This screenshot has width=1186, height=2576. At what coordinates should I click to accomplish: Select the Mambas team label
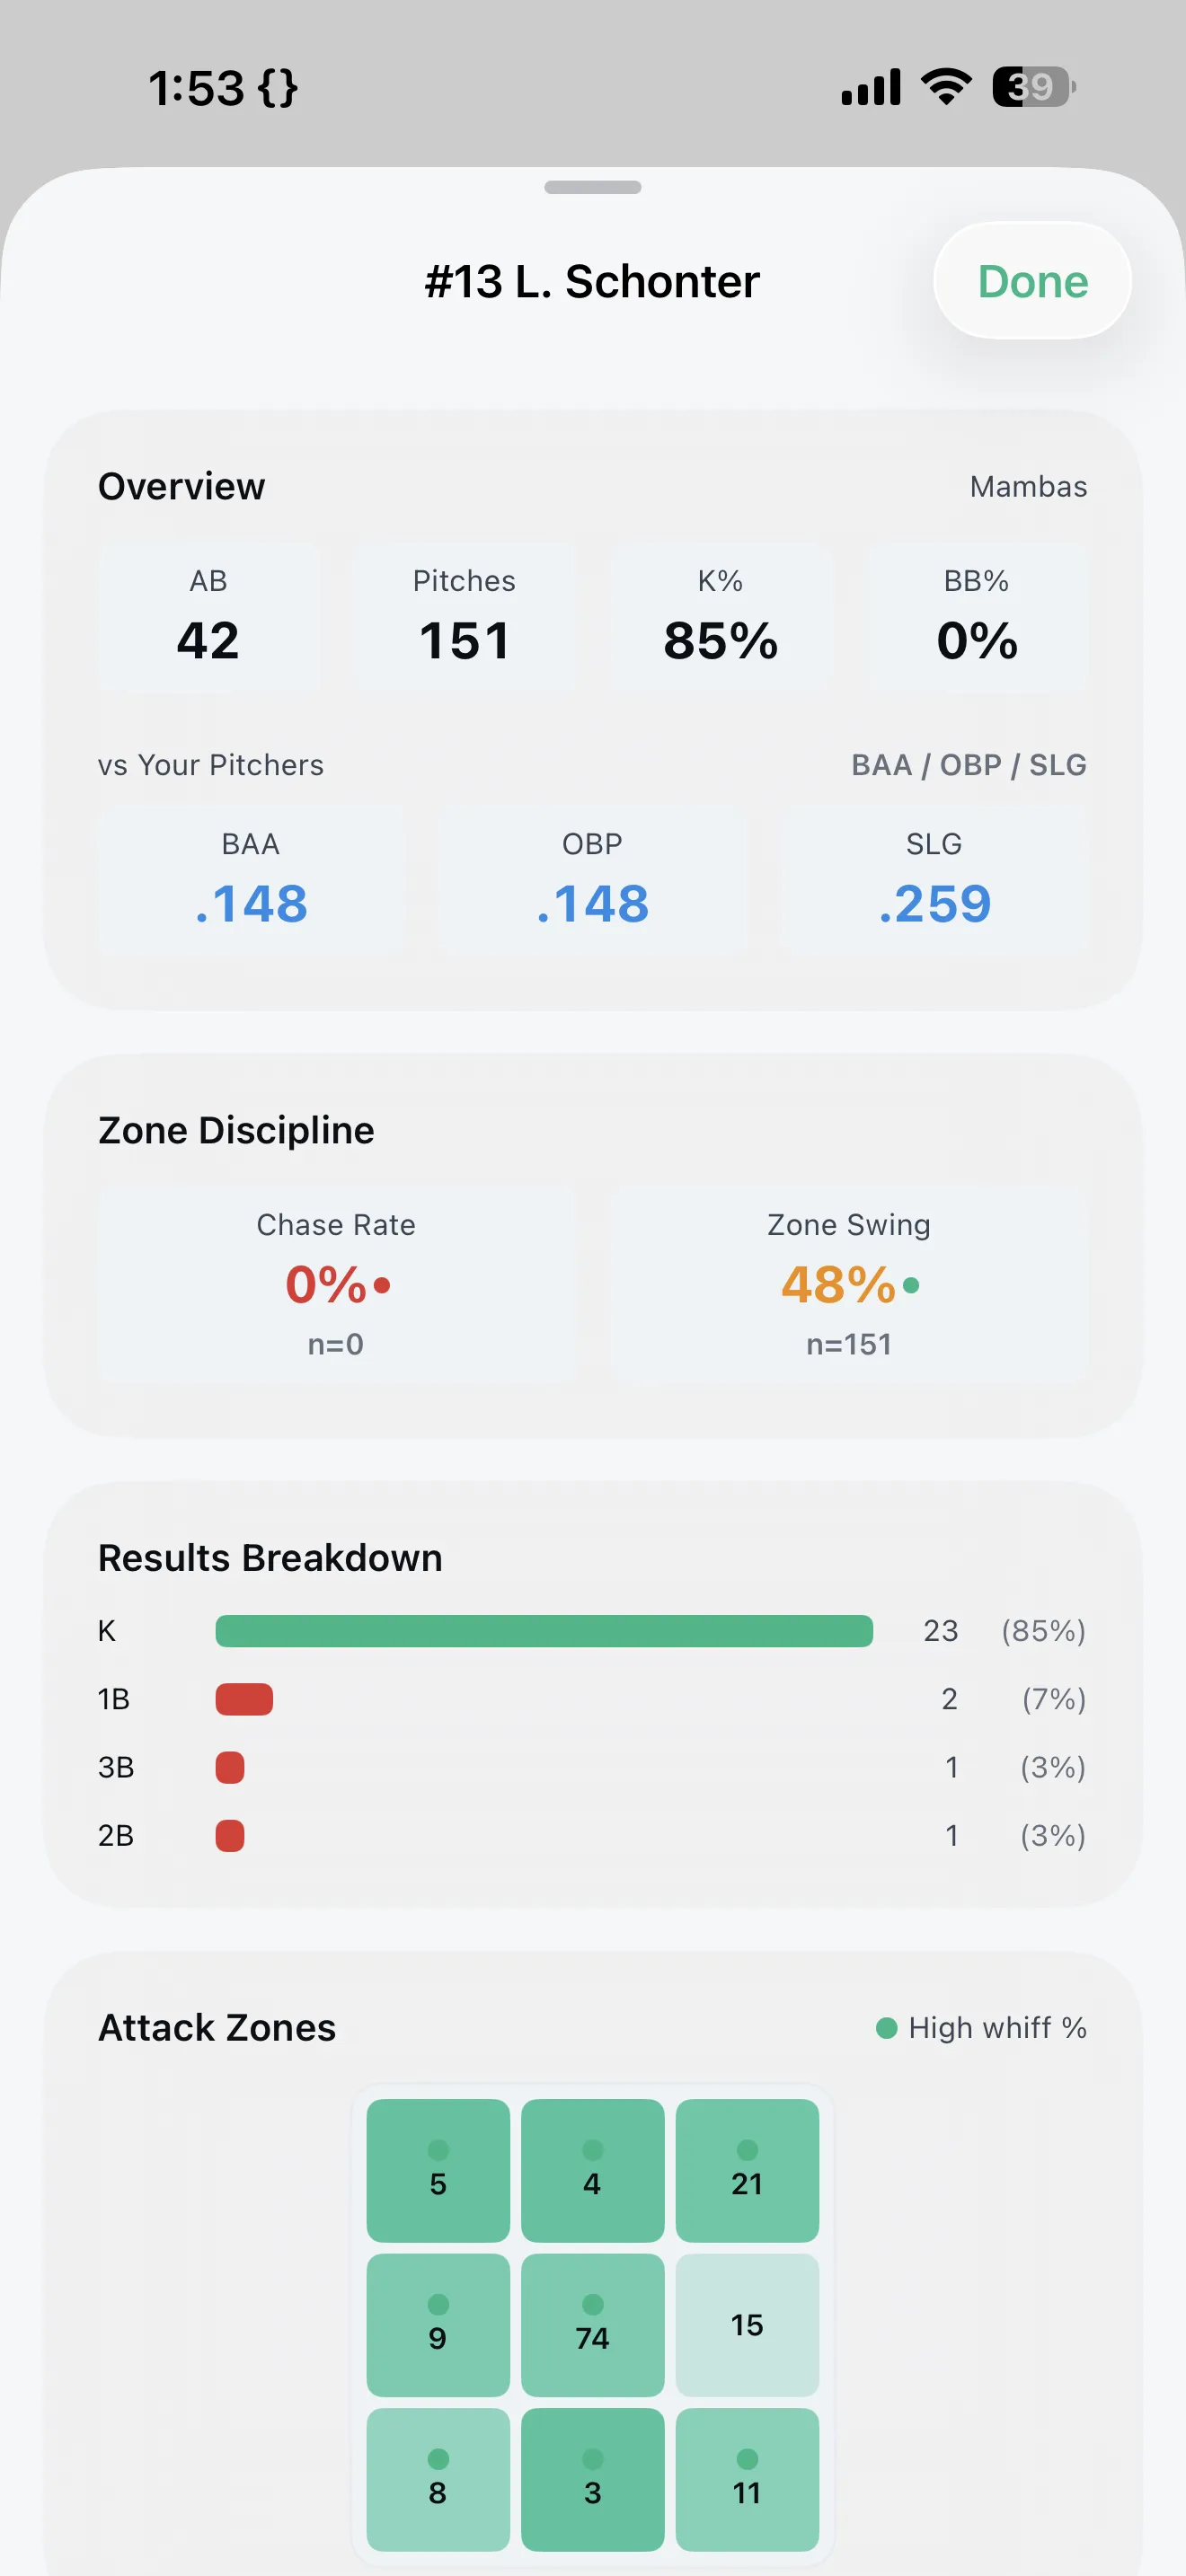coord(1028,487)
